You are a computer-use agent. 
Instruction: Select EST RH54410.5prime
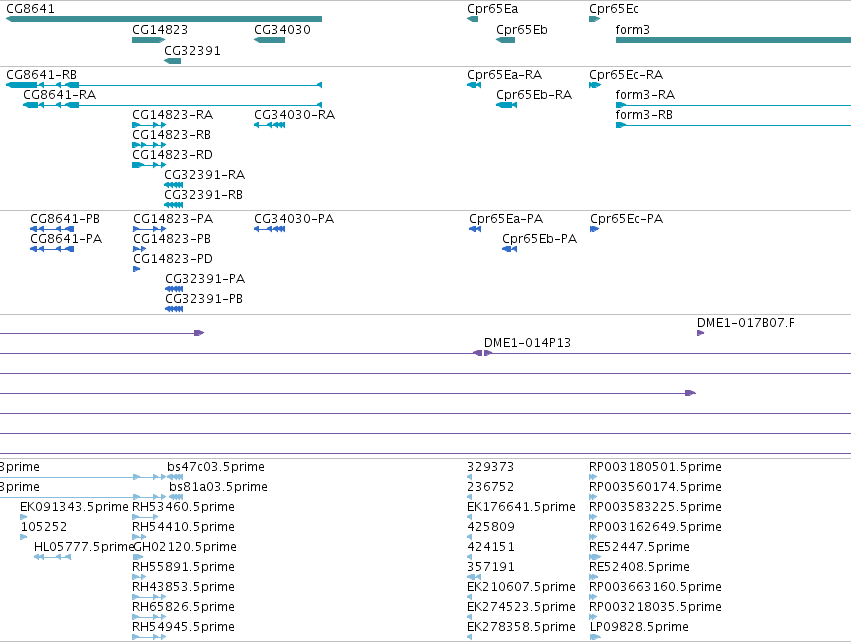tap(139, 537)
